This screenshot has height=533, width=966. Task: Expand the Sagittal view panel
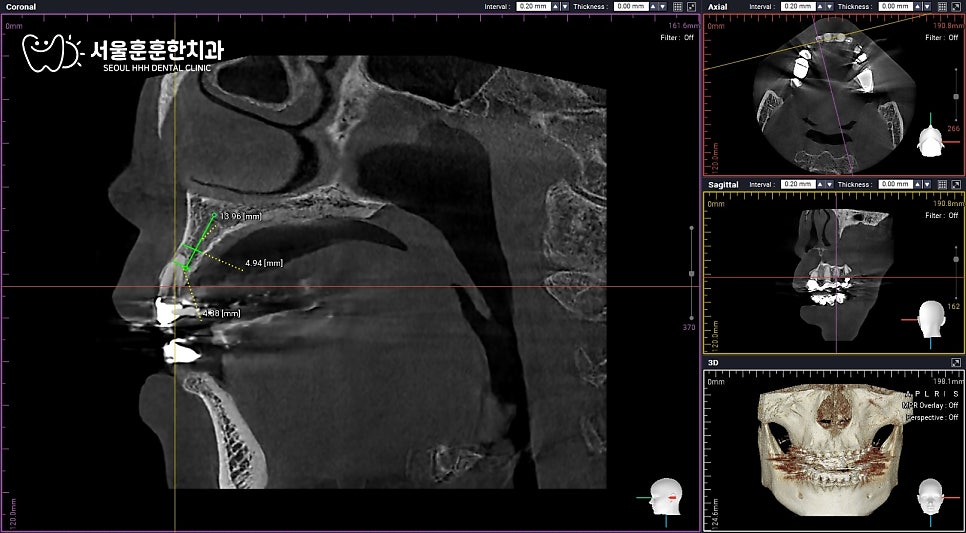(956, 184)
